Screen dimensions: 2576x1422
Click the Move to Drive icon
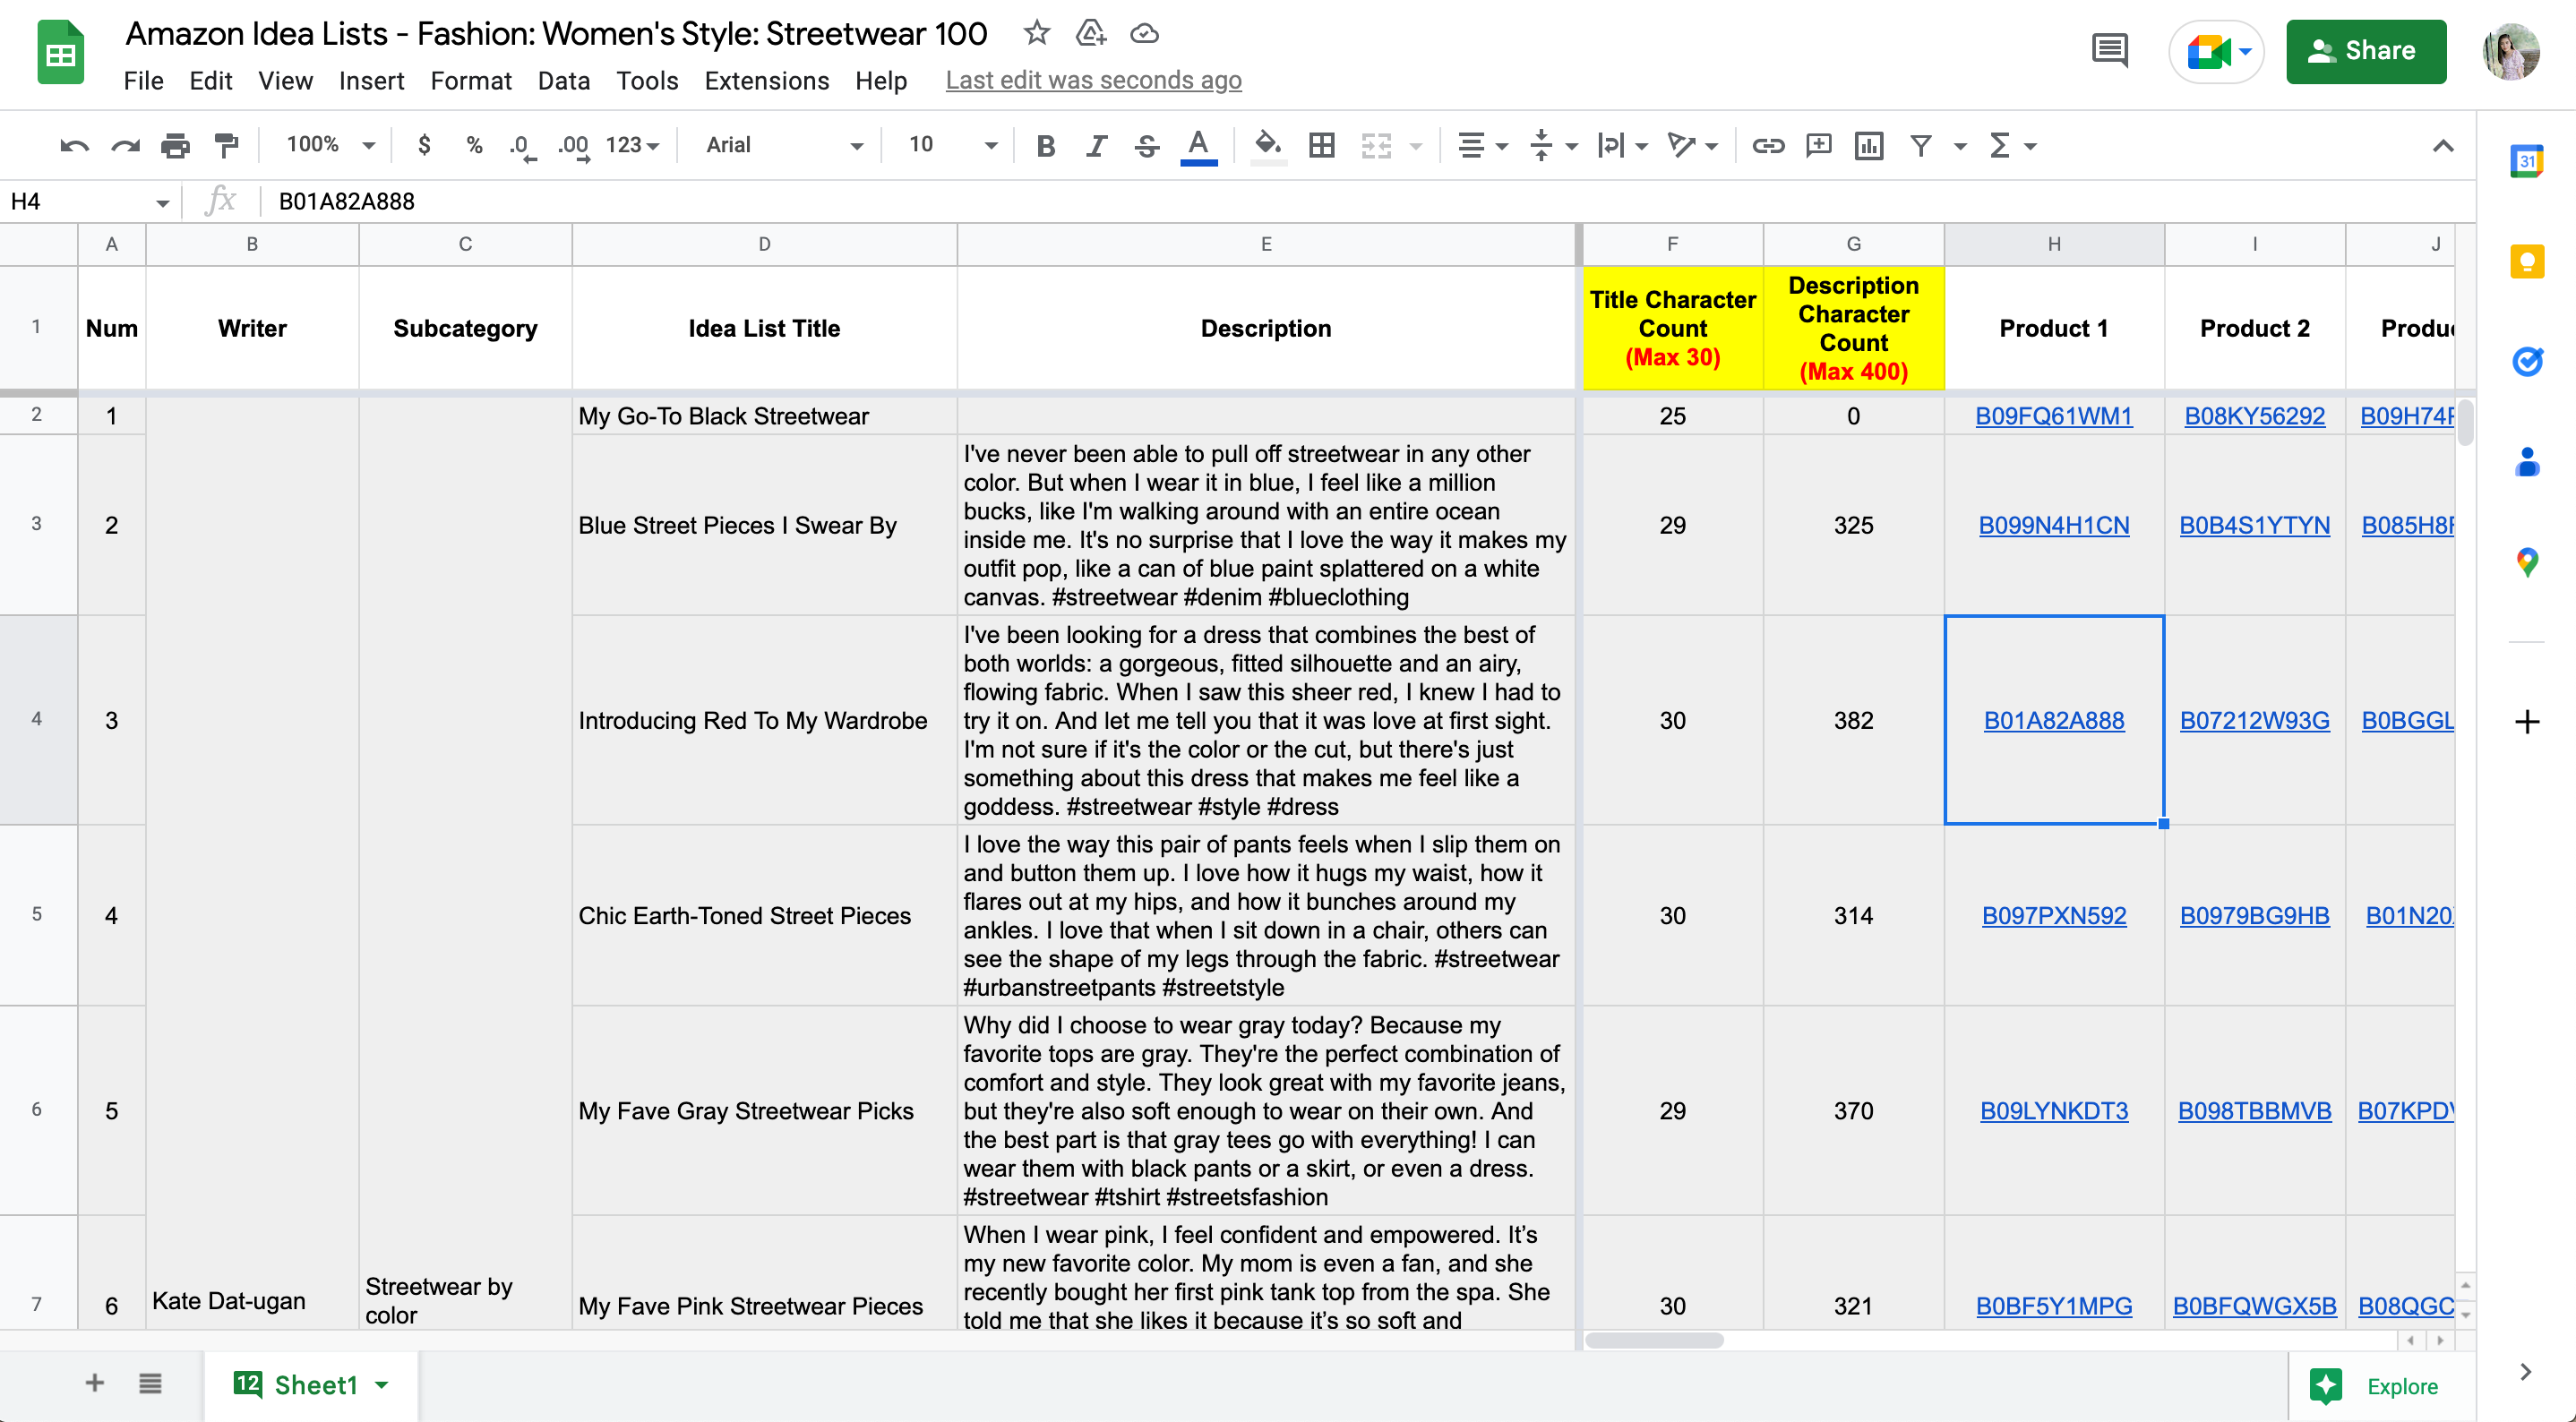tap(1090, 33)
